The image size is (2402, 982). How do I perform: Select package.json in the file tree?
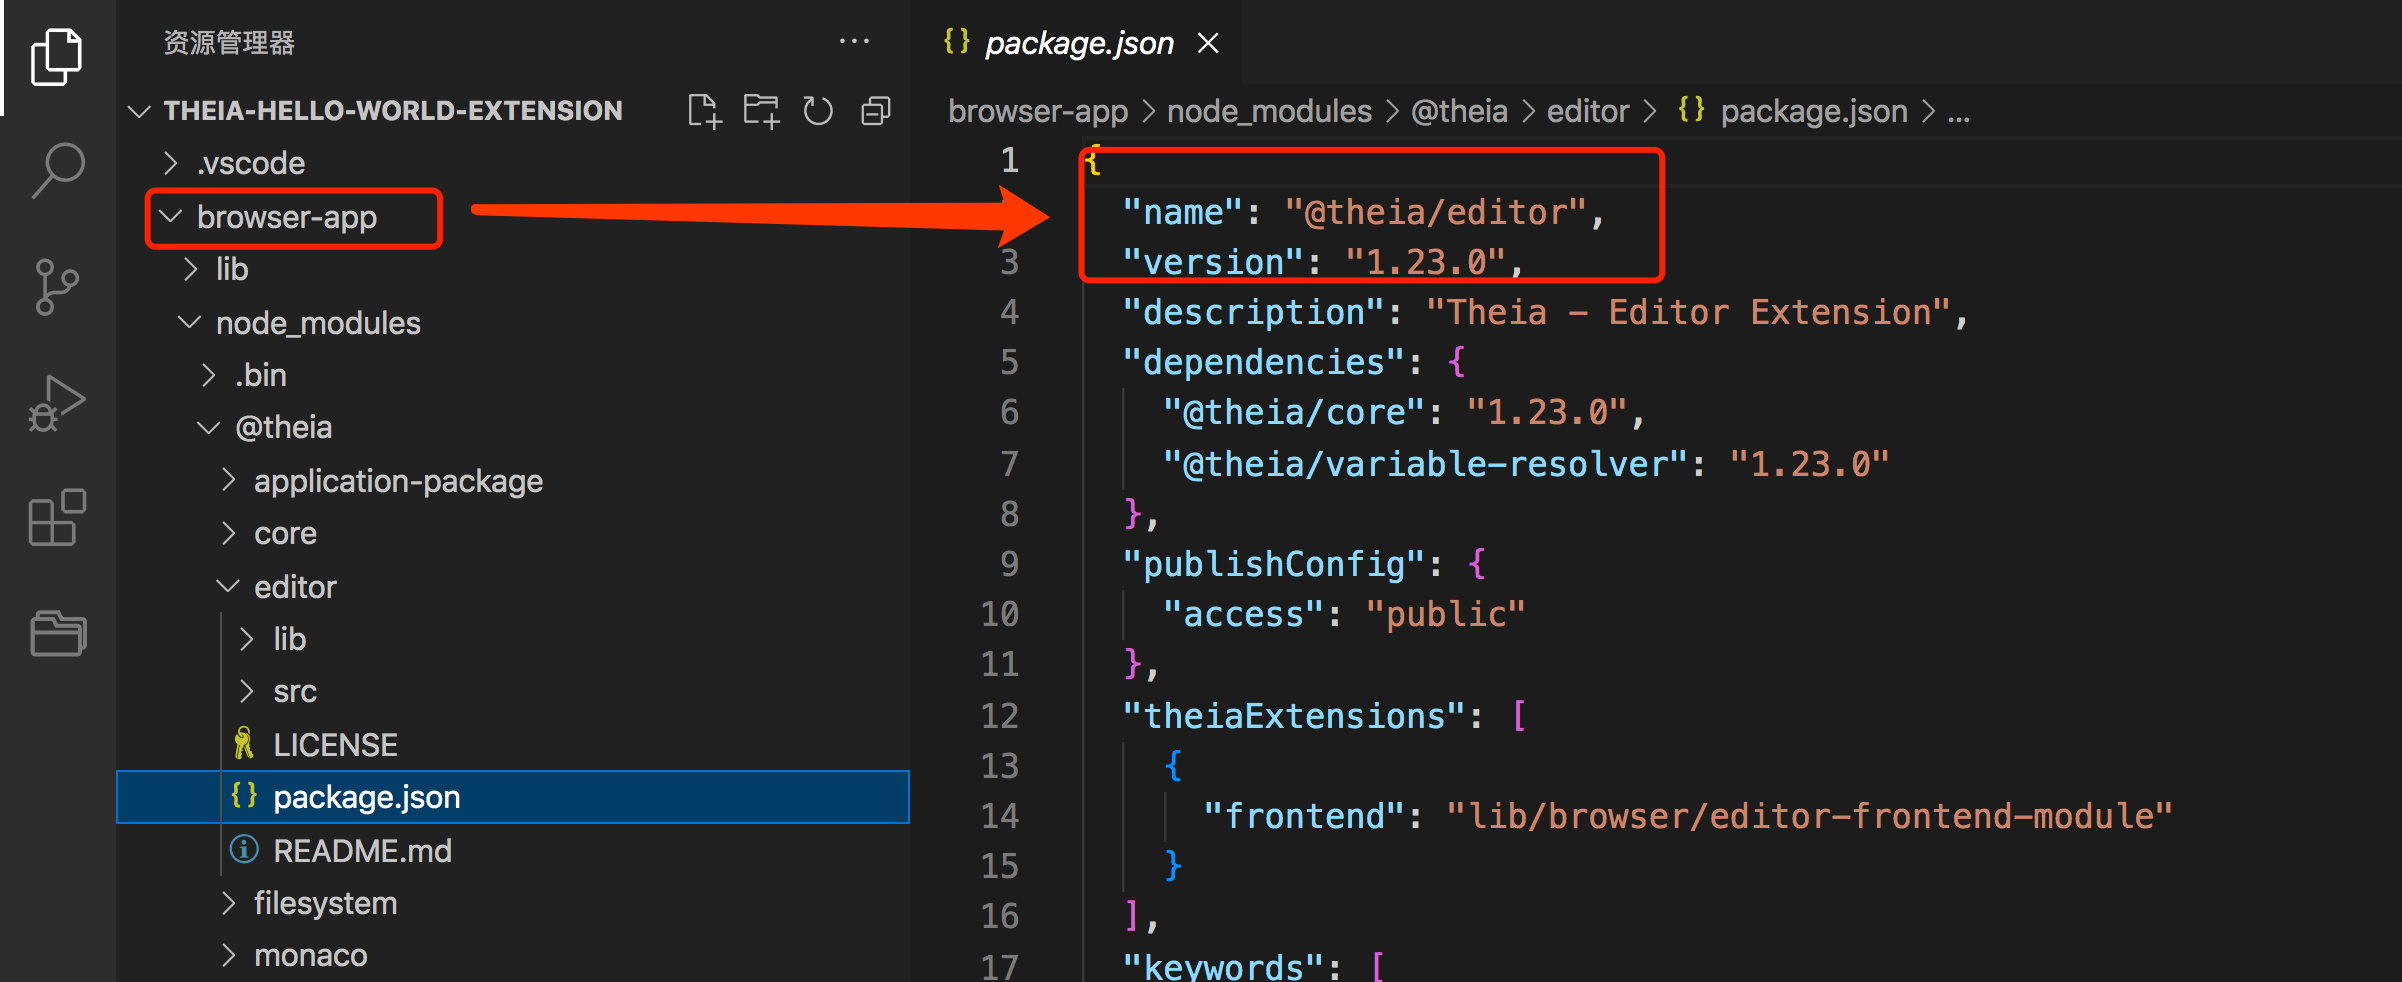pos(512,797)
